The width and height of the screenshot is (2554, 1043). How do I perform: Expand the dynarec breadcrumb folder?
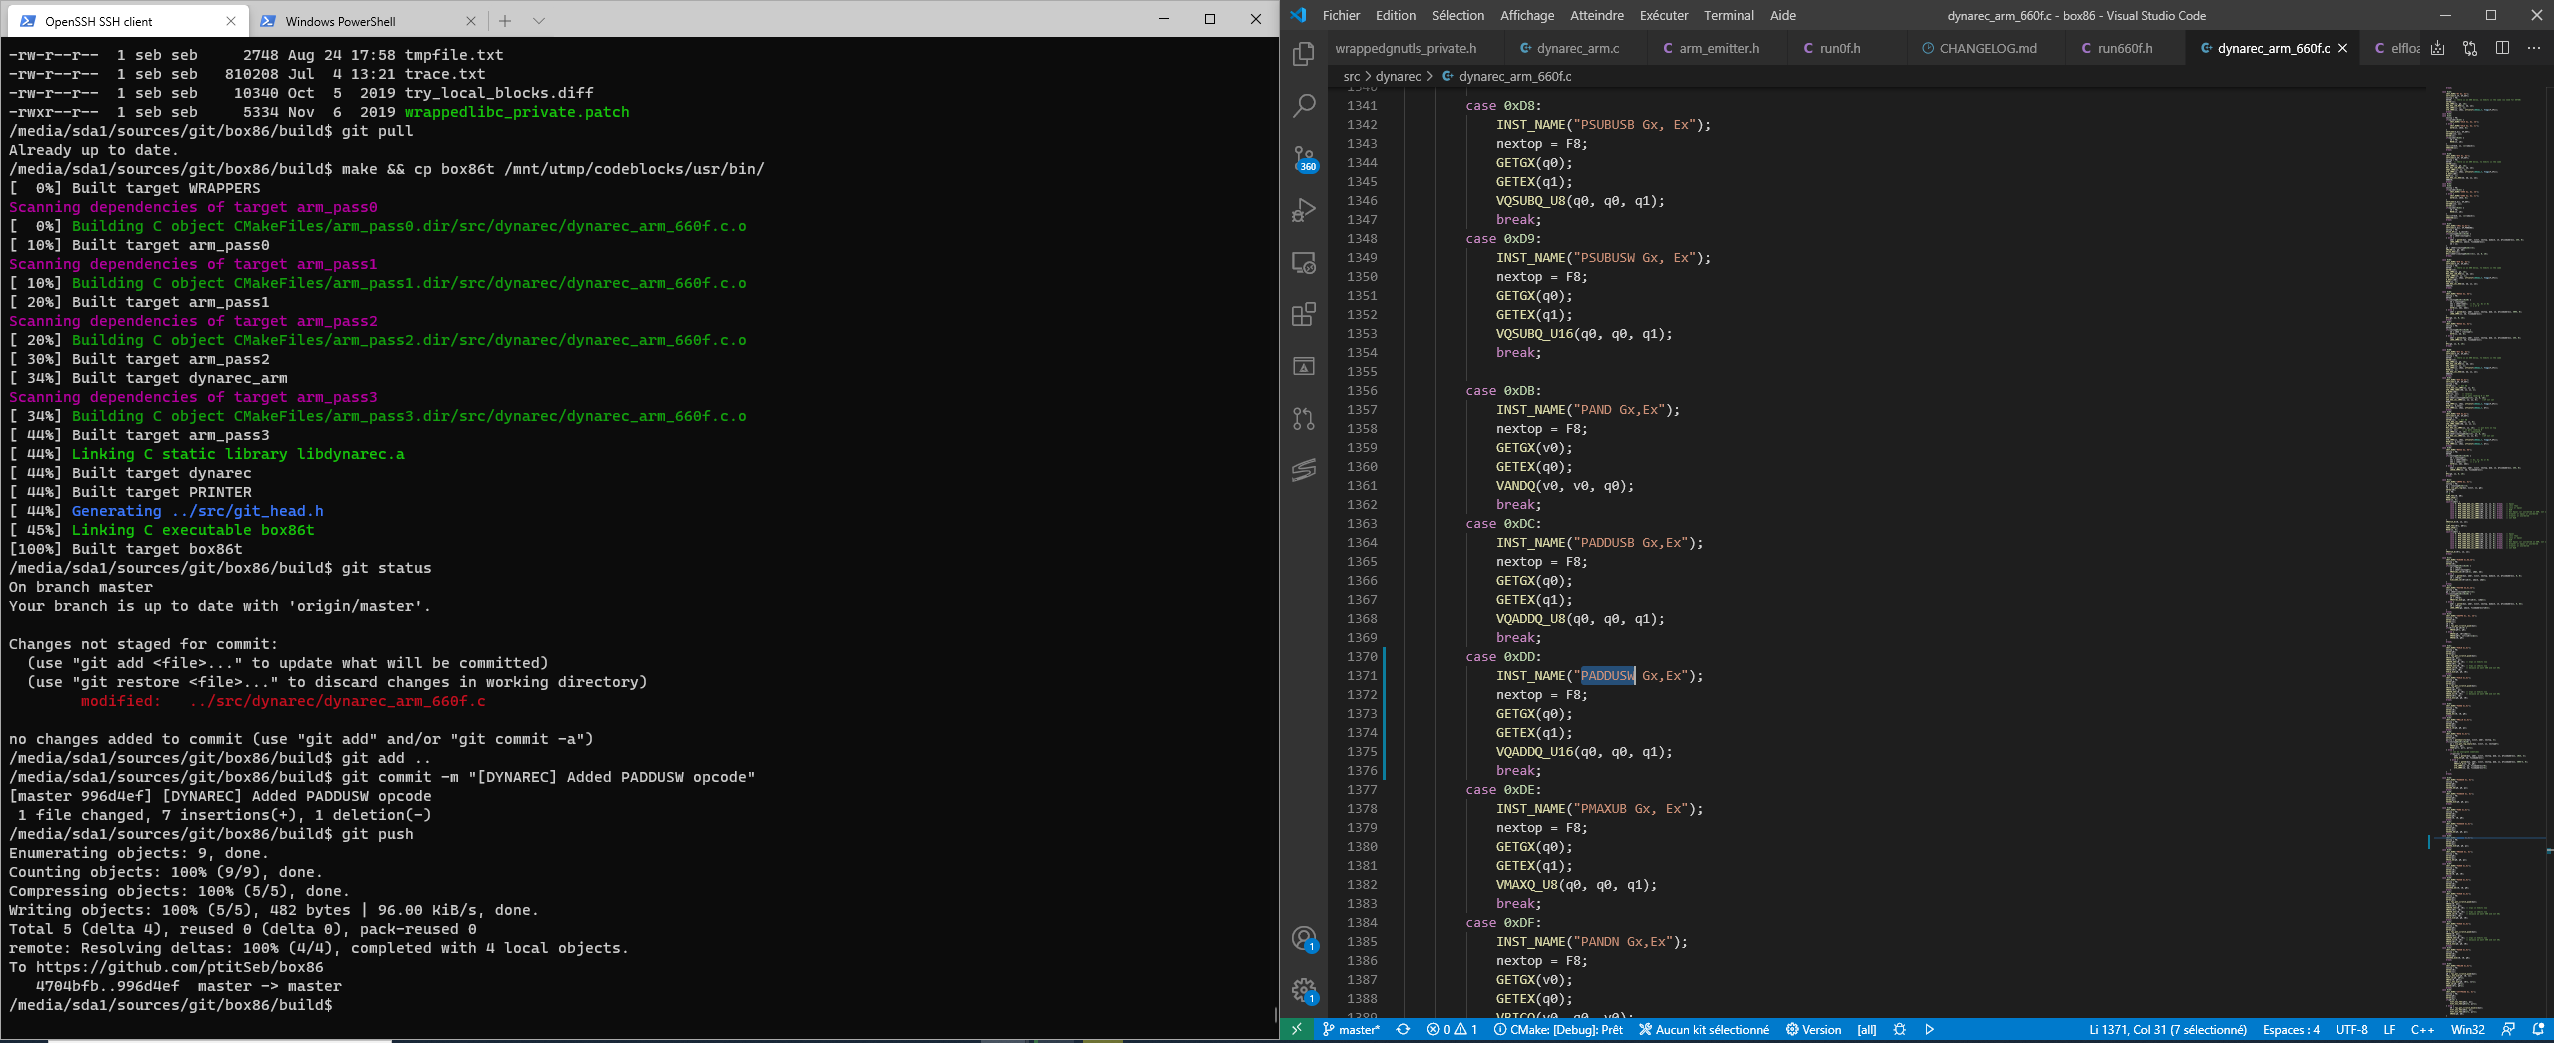coord(1398,76)
